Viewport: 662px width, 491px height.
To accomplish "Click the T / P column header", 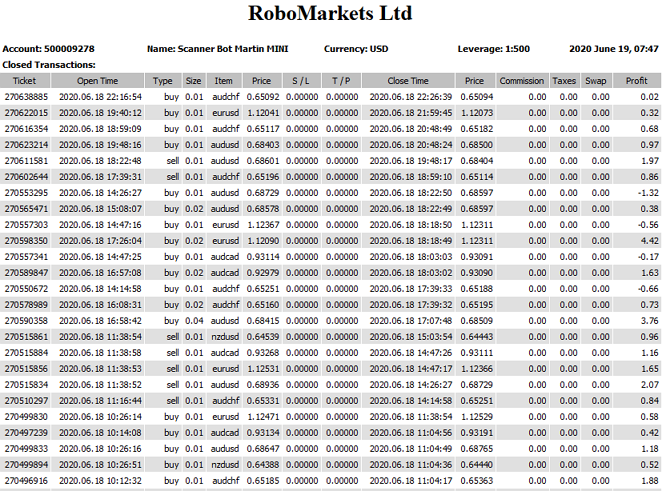I will [x=341, y=81].
